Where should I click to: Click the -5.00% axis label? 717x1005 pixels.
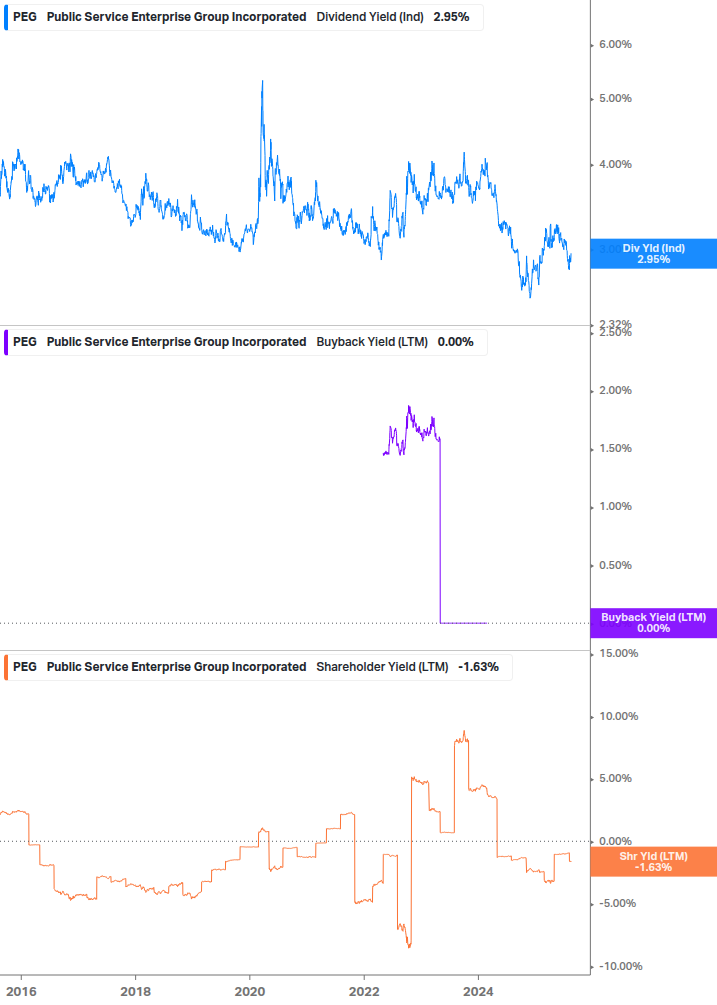pyautogui.click(x=617, y=904)
